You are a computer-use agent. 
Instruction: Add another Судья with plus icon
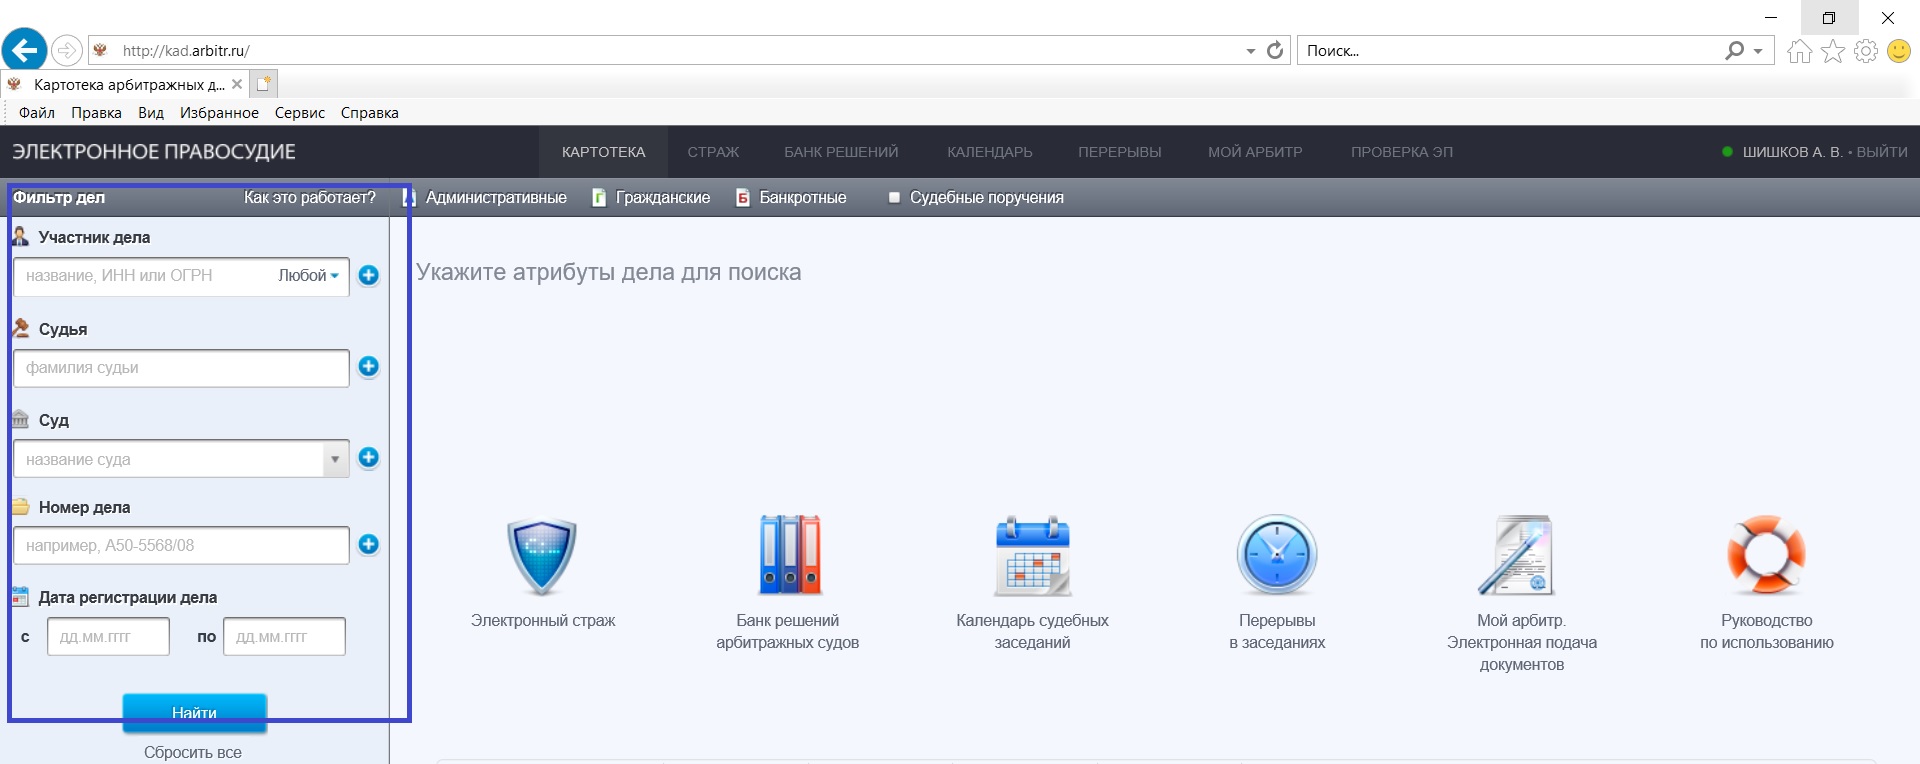369,366
